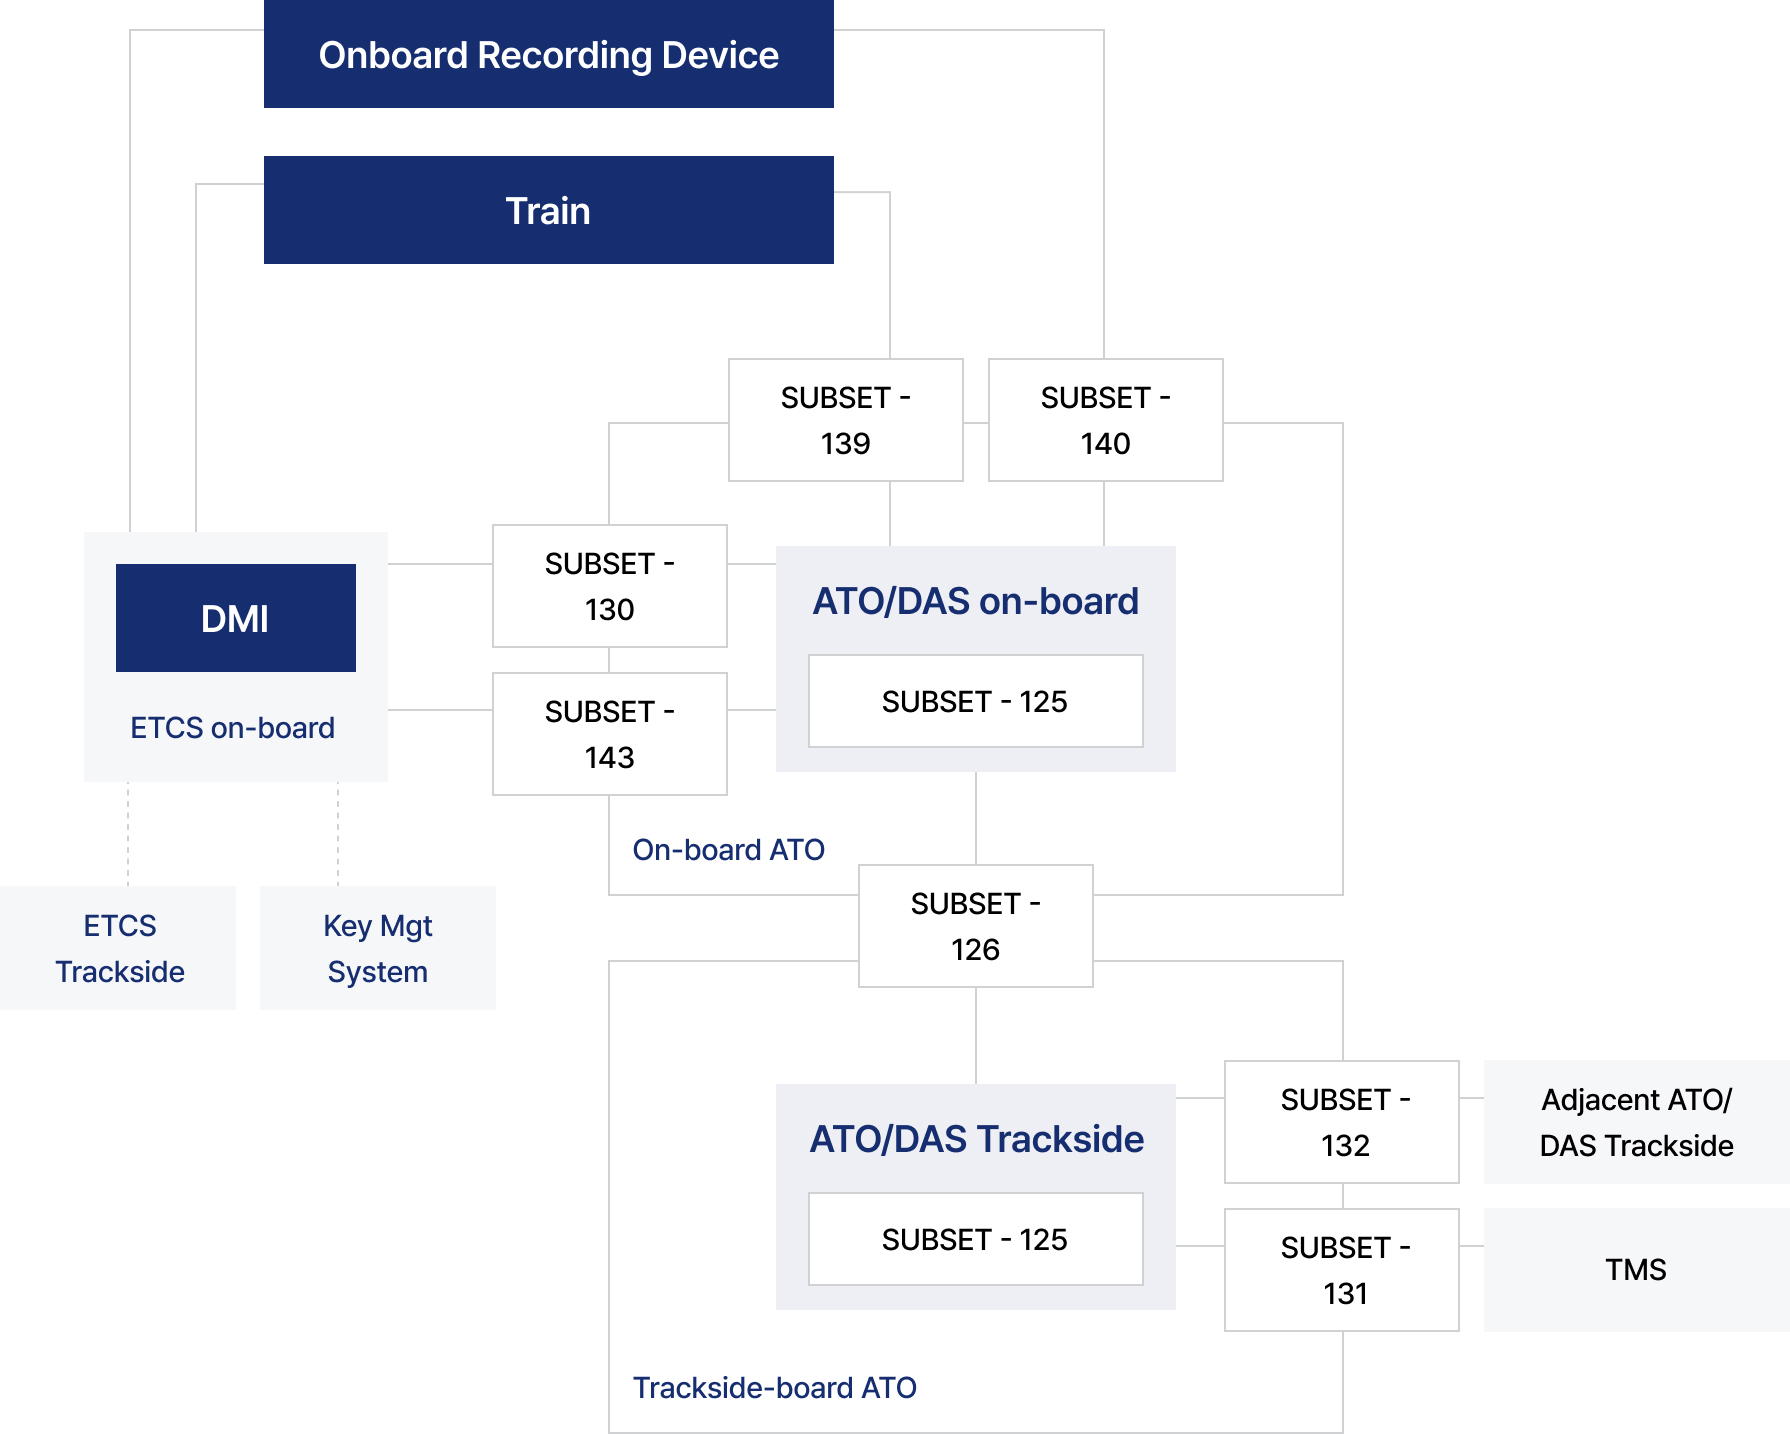Click the DMI box

coord(235,618)
